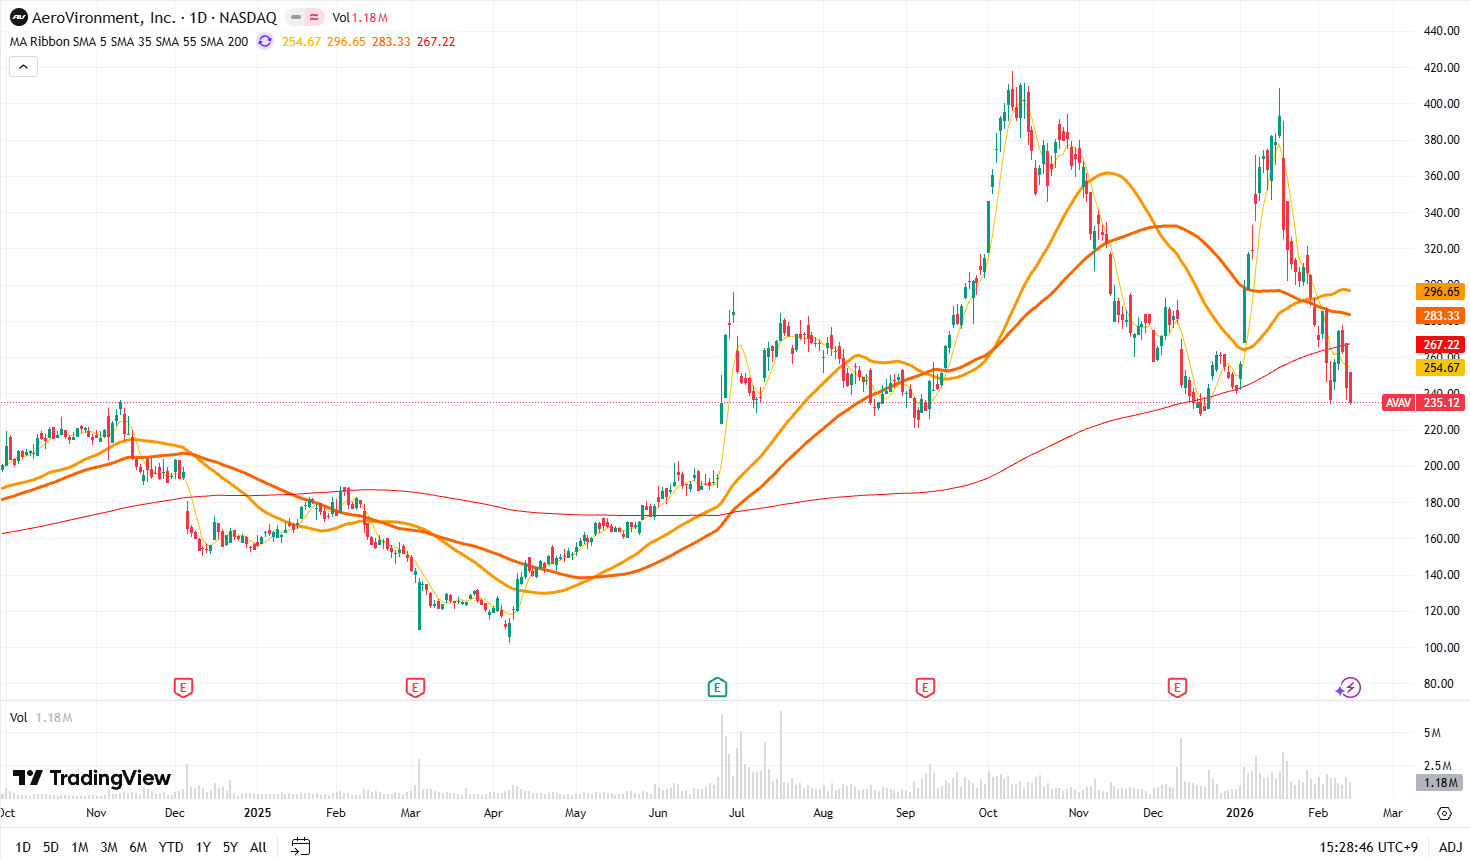
Task: Click the 2025 label on time axis
Action: pos(257,813)
